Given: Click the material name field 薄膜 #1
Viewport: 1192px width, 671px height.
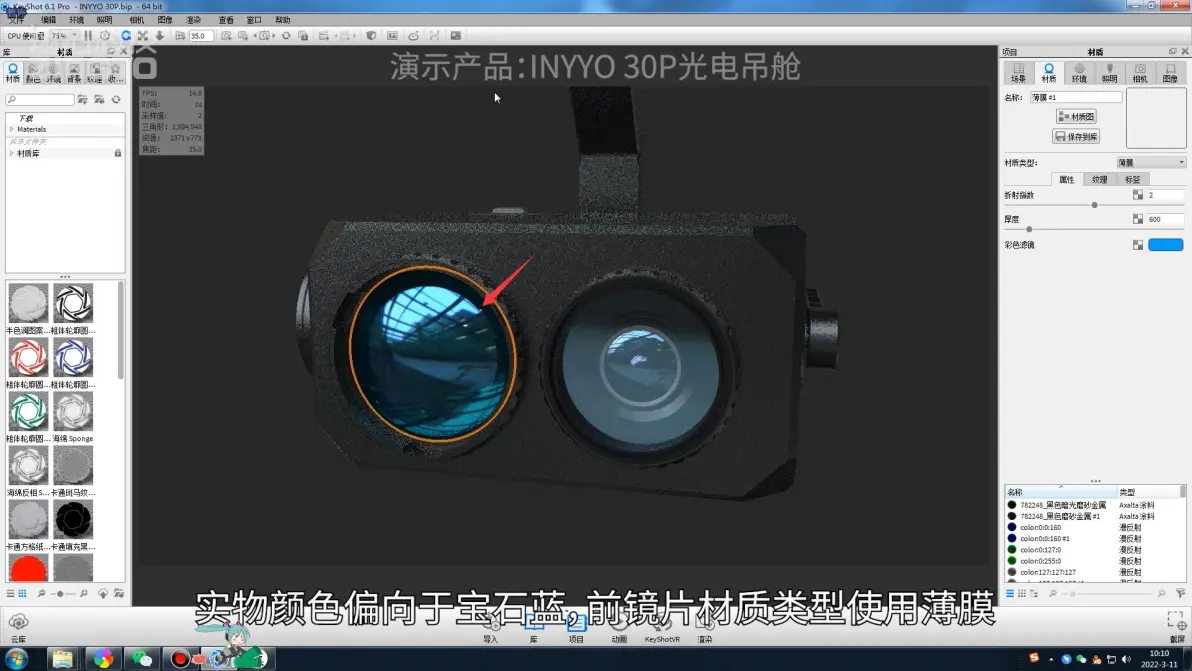Looking at the screenshot, I should [x=1076, y=97].
